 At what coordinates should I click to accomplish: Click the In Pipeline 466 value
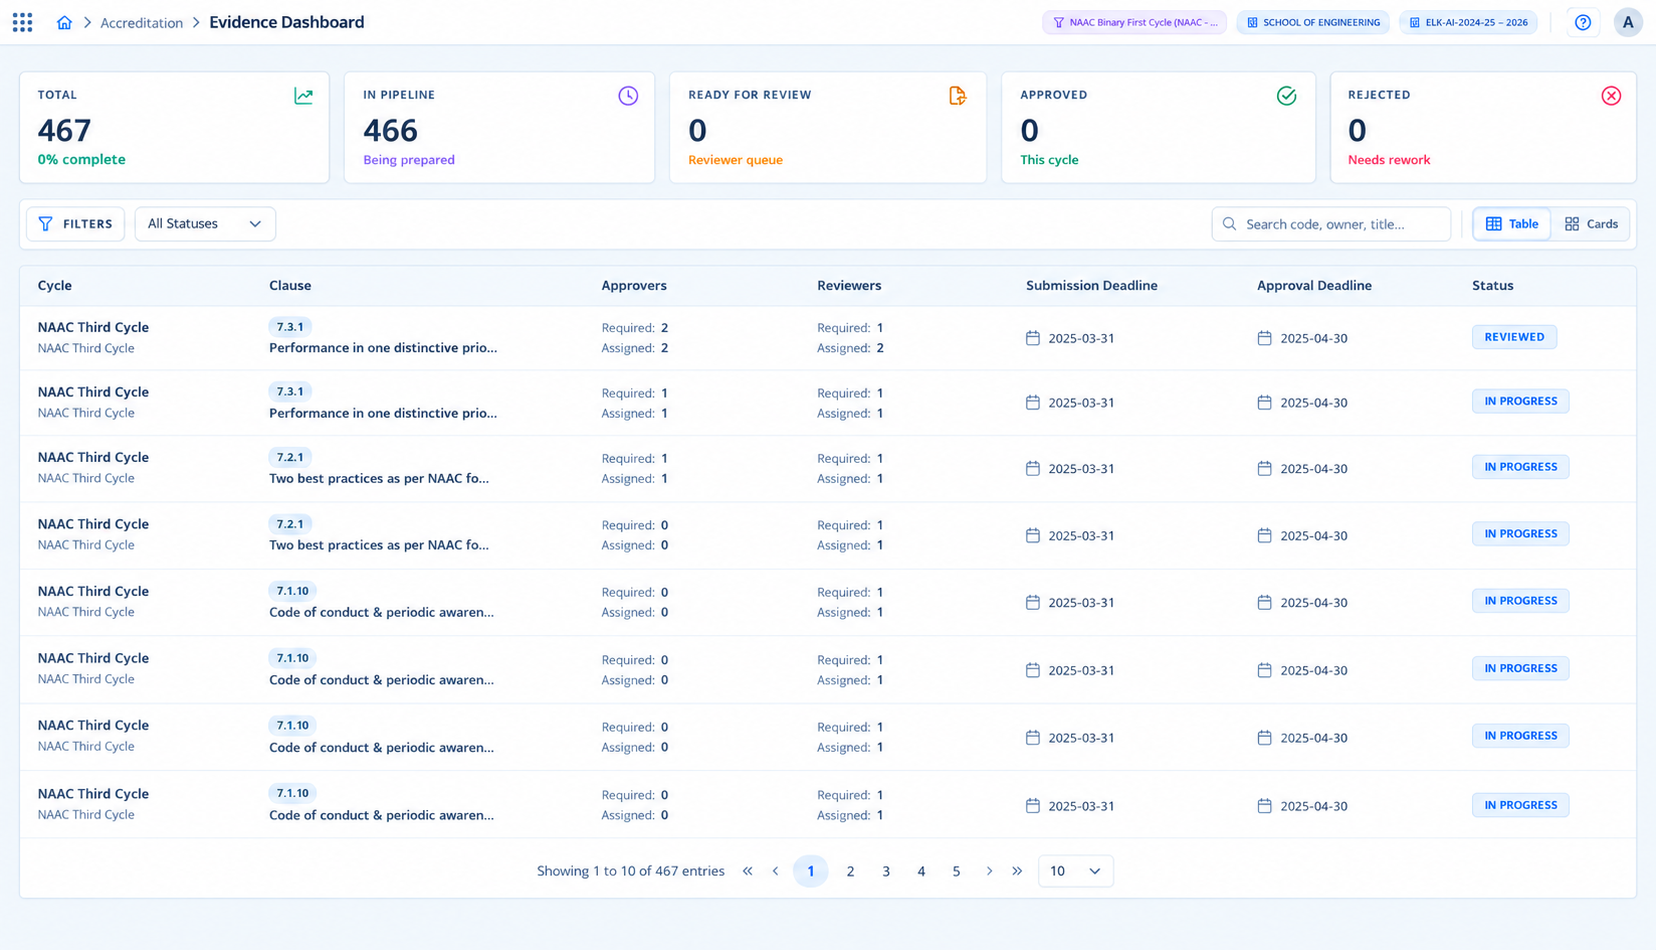tap(390, 130)
